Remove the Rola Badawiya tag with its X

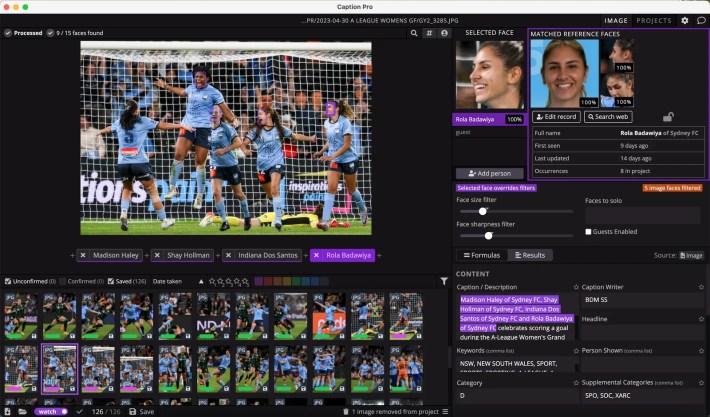coord(316,255)
